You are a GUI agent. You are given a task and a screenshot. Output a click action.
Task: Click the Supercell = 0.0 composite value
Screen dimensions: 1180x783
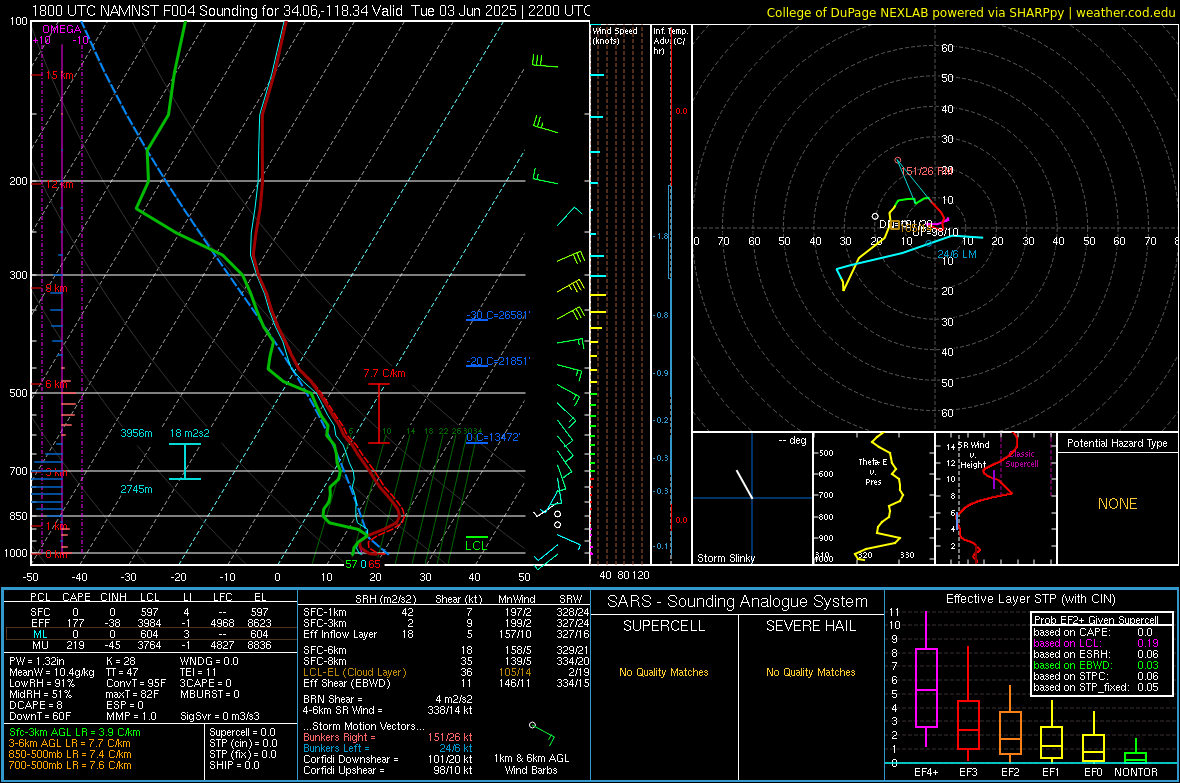pyautogui.click(x=242, y=732)
